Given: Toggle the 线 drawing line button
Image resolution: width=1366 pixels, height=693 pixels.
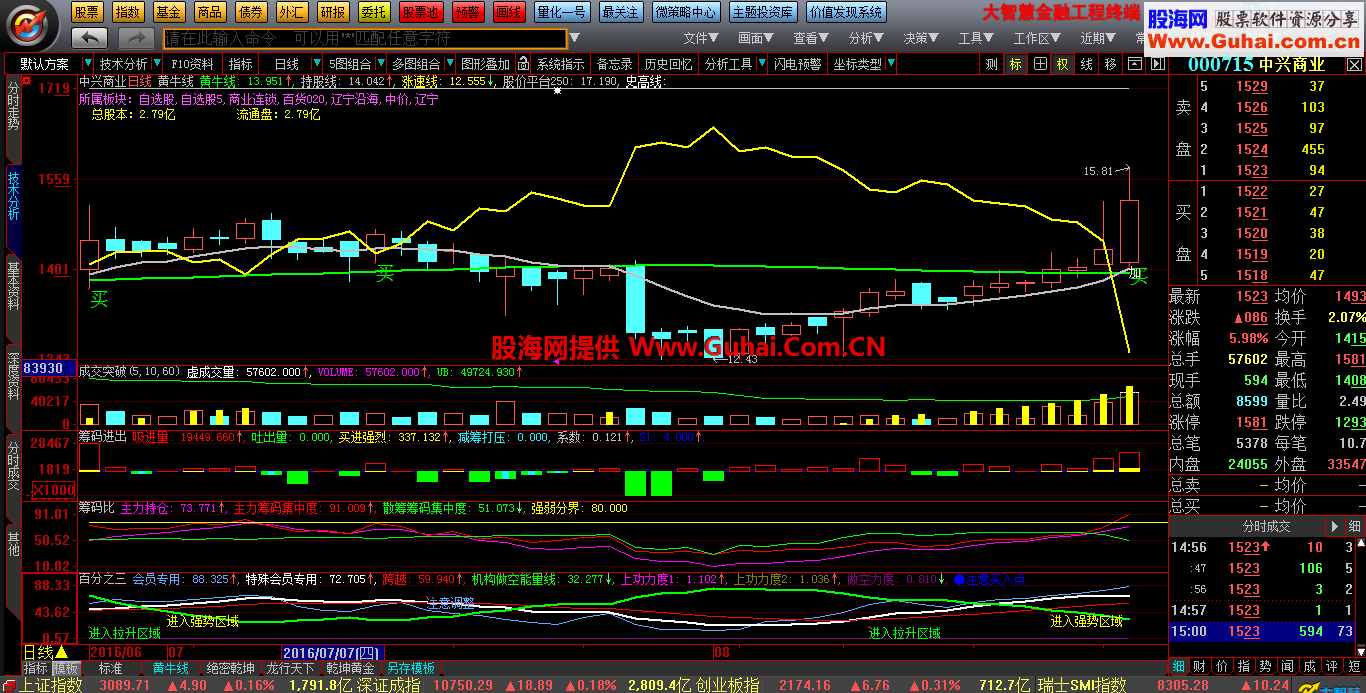Looking at the screenshot, I should (x=1086, y=64).
